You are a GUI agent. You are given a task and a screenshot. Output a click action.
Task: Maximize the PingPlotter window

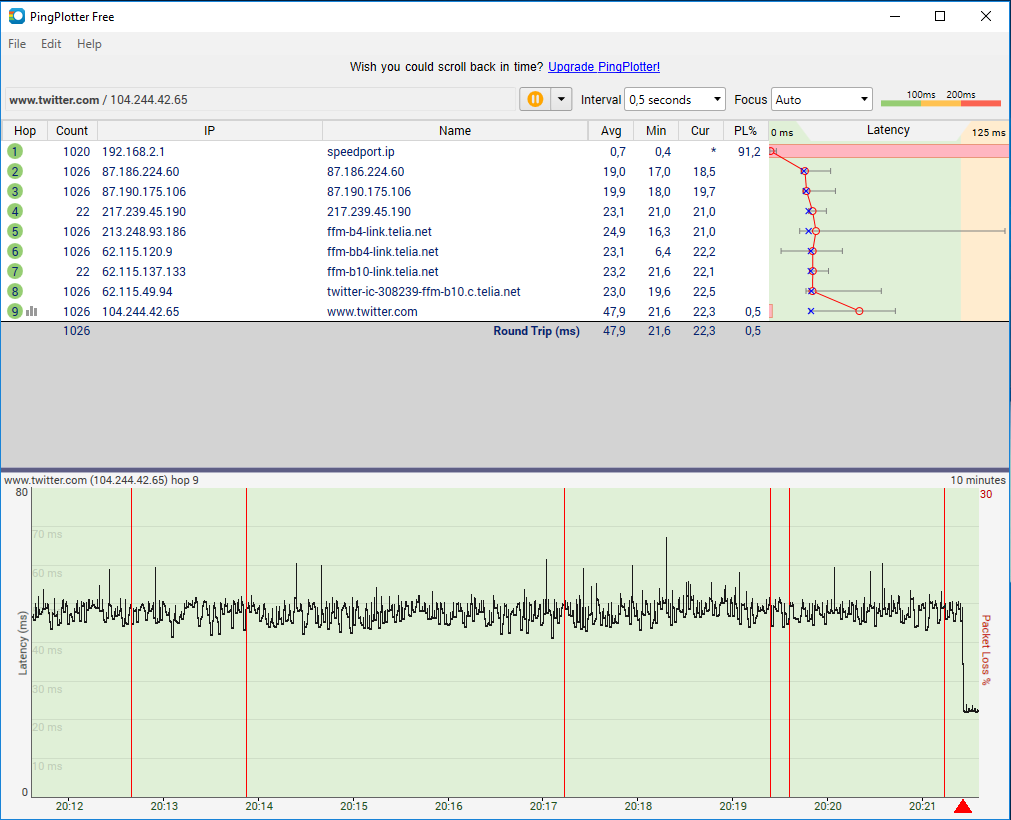point(940,16)
